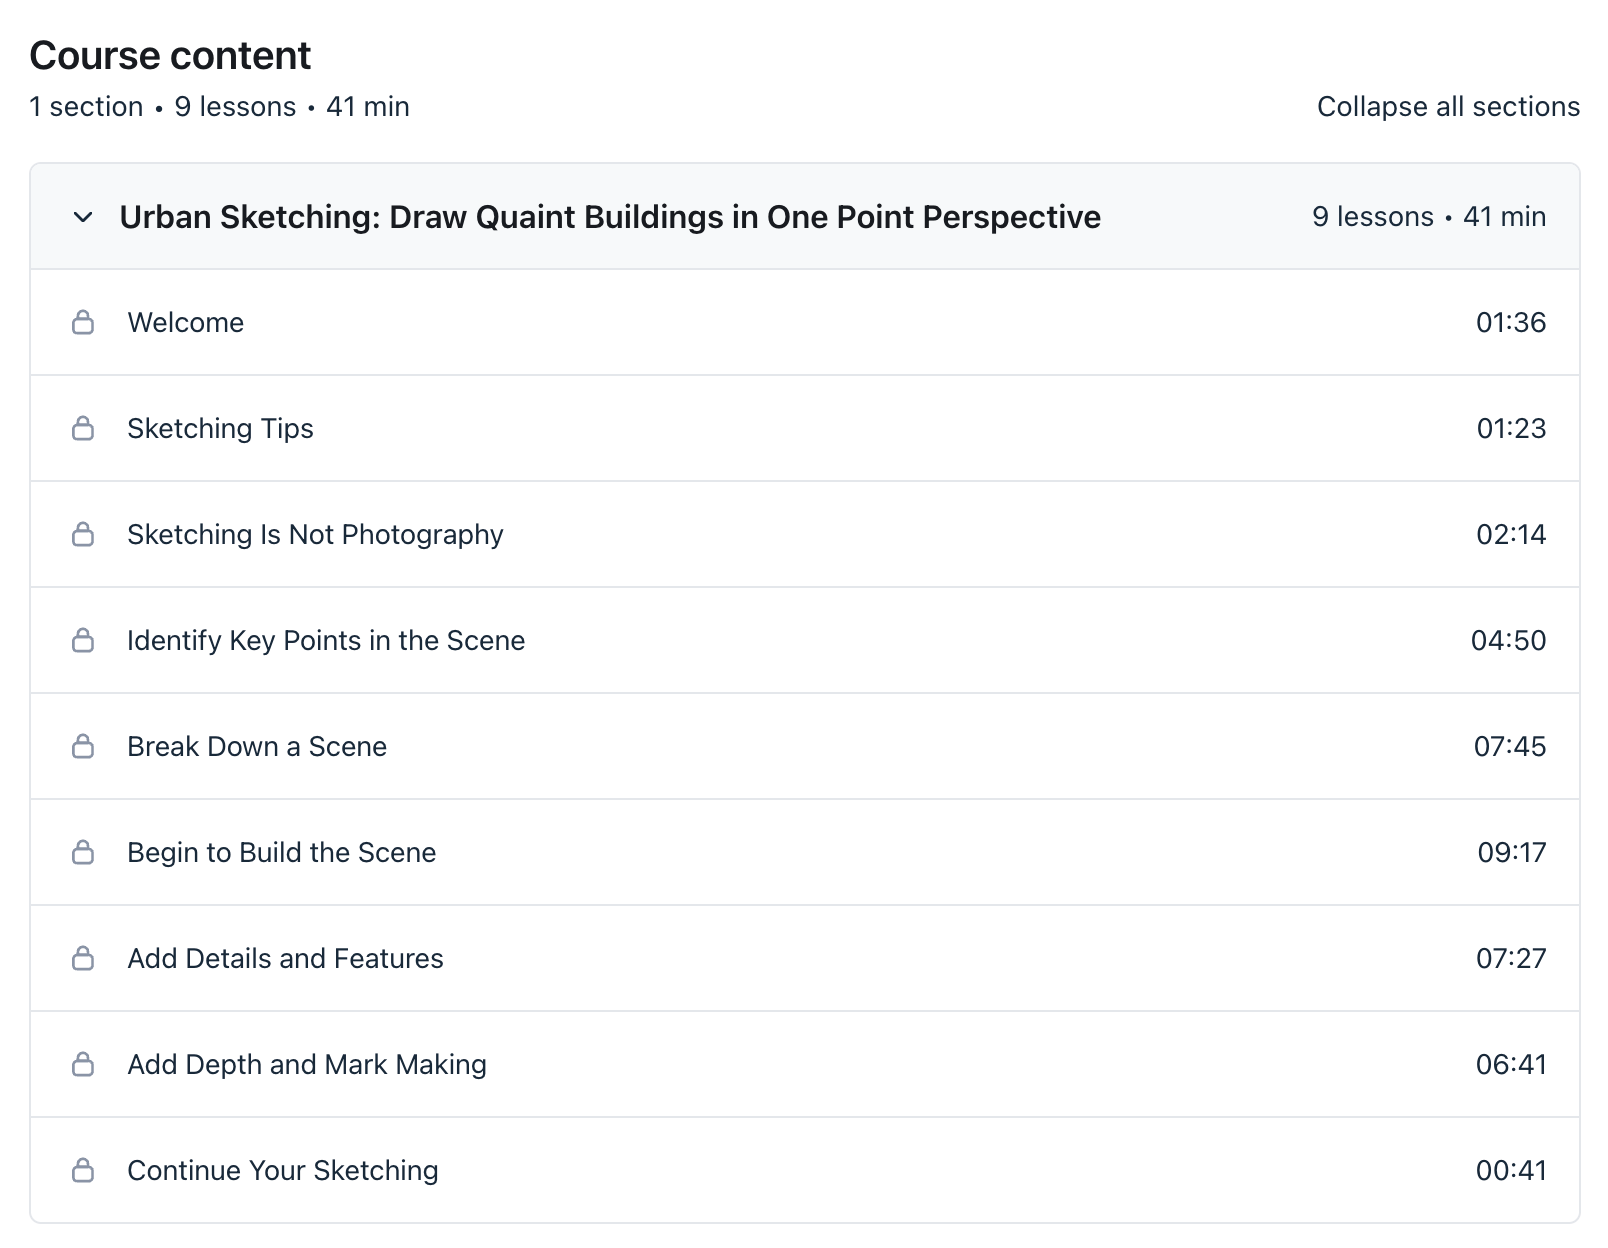Click lock icon for Sketching Is Not Photography
The image size is (1608, 1248).
point(83,534)
